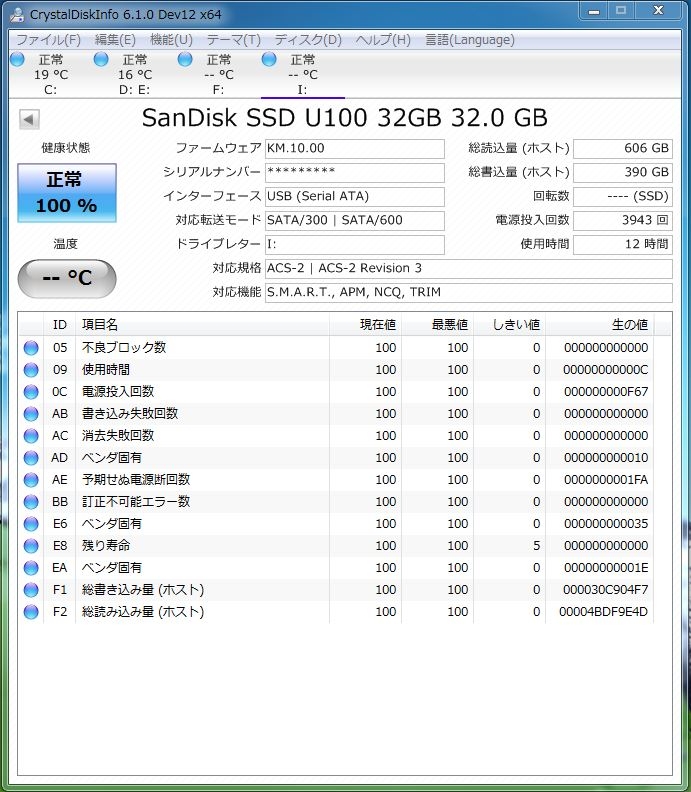The width and height of the screenshot is (691, 792).
Task: Click status icon for E6 ベンダ固有 row
Action: coord(31,524)
